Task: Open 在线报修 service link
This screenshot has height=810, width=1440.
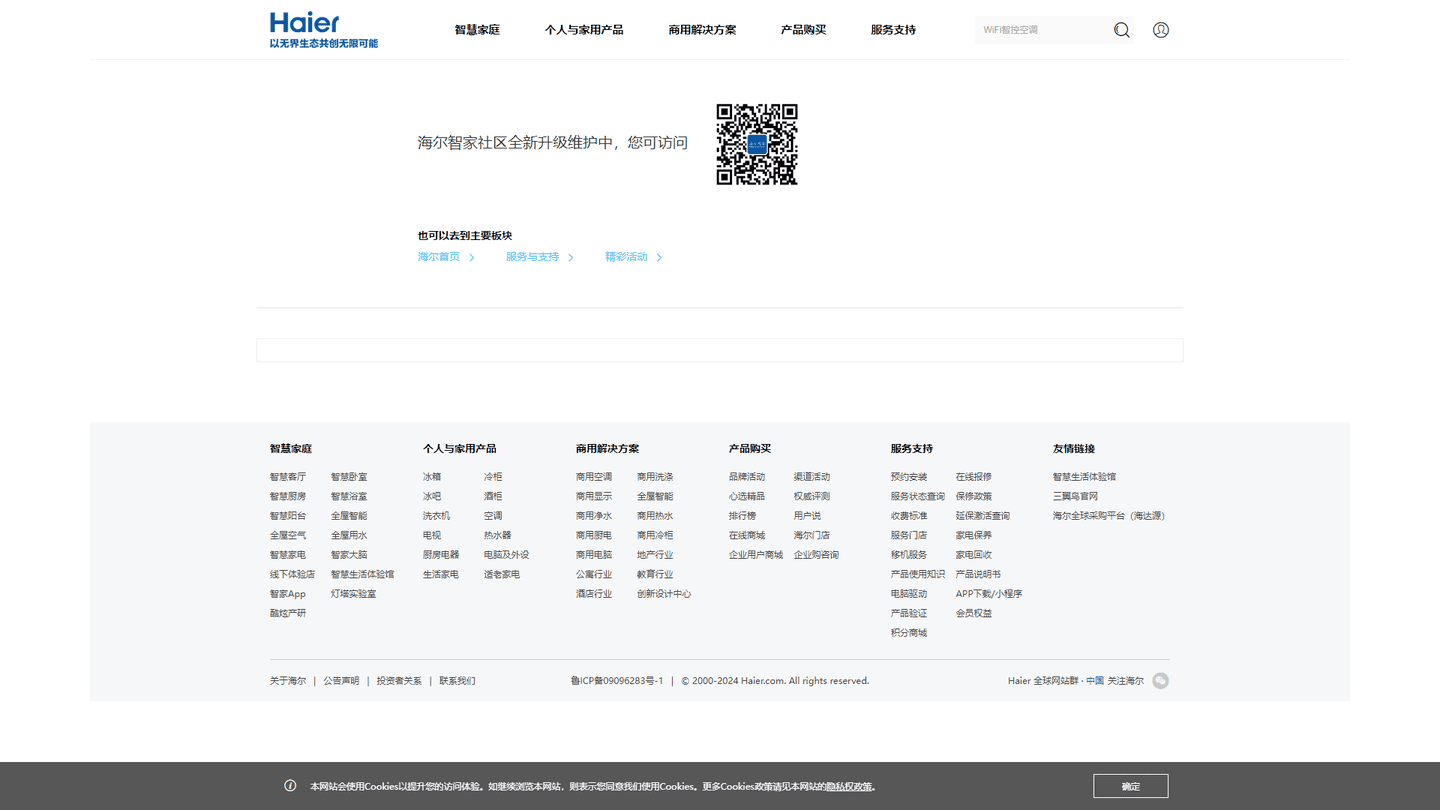Action: [x=974, y=477]
